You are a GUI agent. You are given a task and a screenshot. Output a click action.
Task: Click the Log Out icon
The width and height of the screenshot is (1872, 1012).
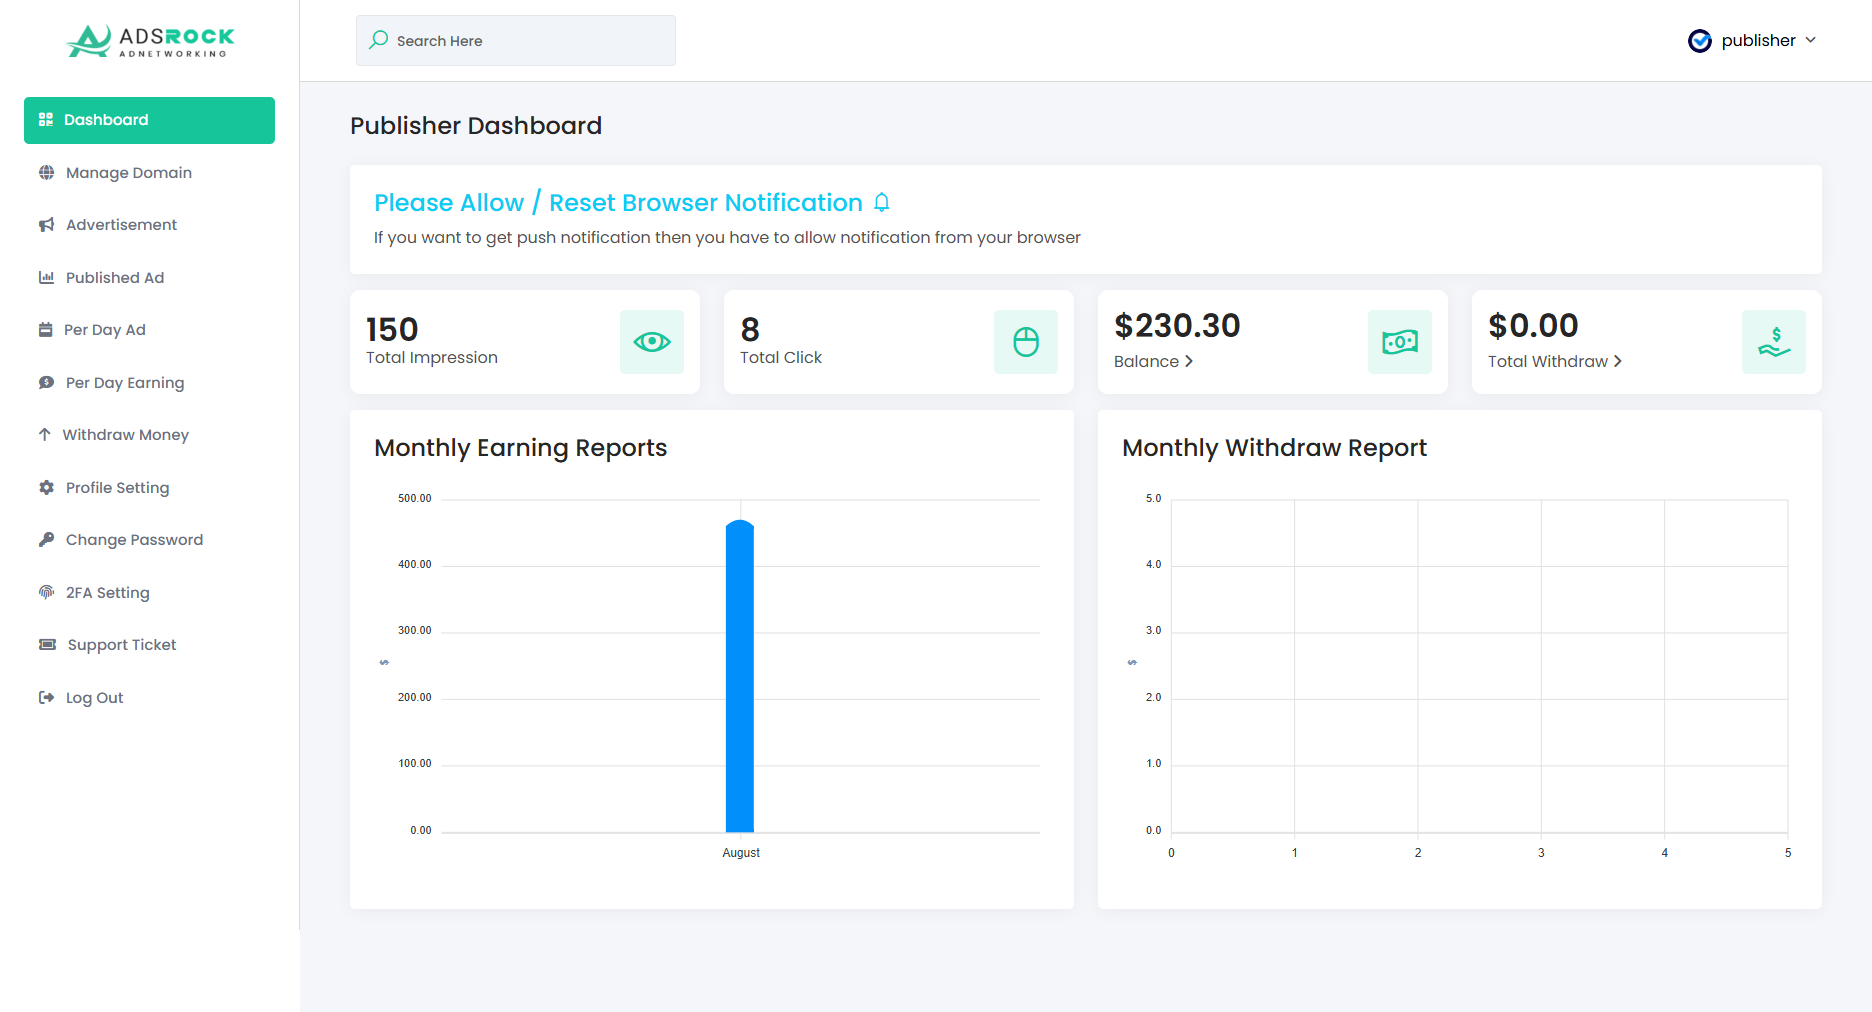(x=46, y=697)
